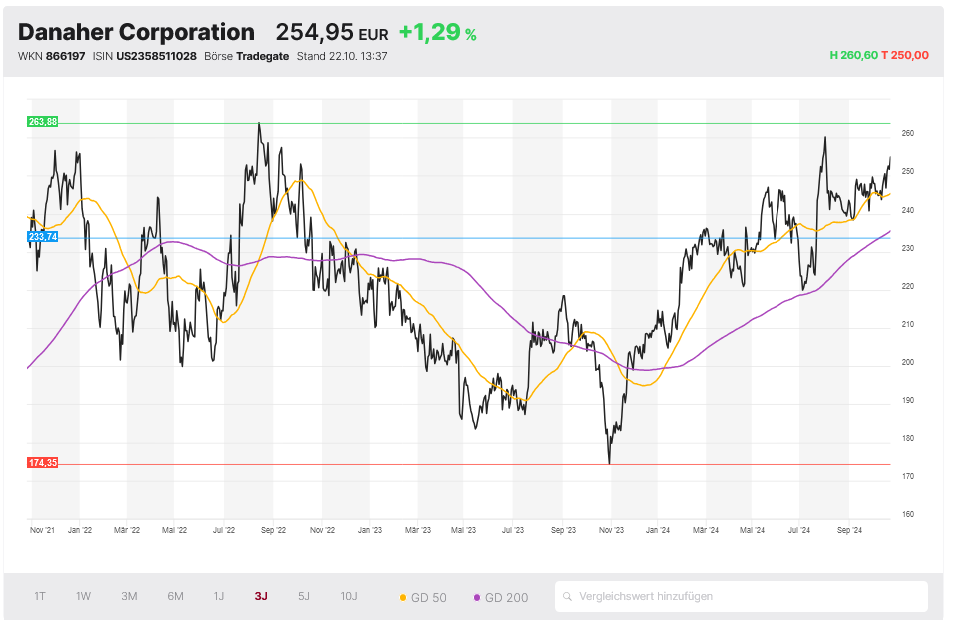Click the Nov '23 axis label
956x629 pixels.
[612, 530]
